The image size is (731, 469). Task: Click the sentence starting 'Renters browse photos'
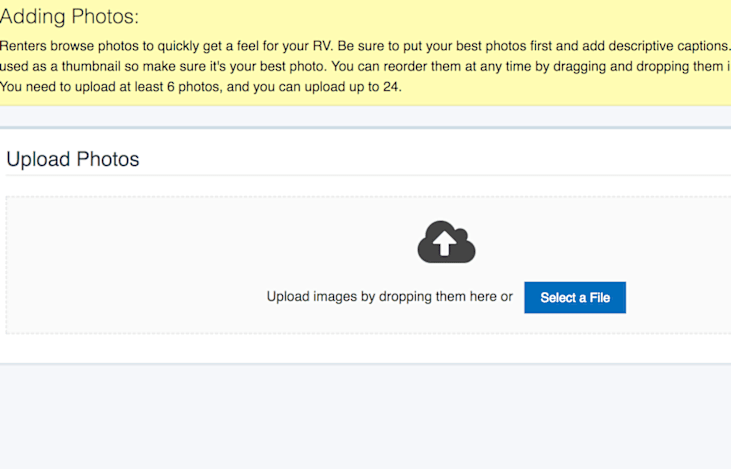pyautogui.click(x=365, y=46)
